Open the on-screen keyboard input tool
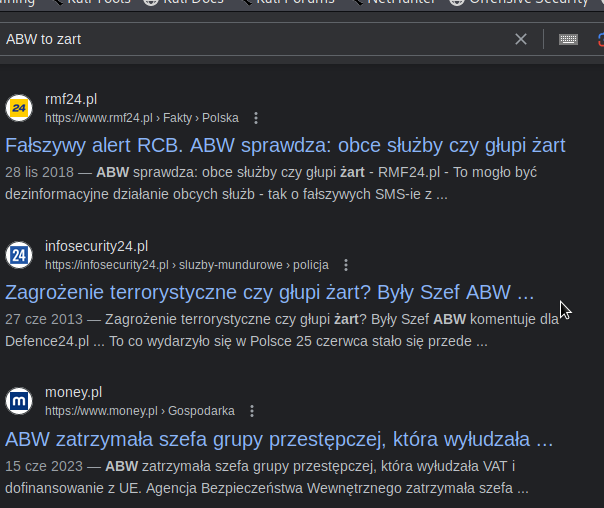The width and height of the screenshot is (604, 508). tap(568, 39)
